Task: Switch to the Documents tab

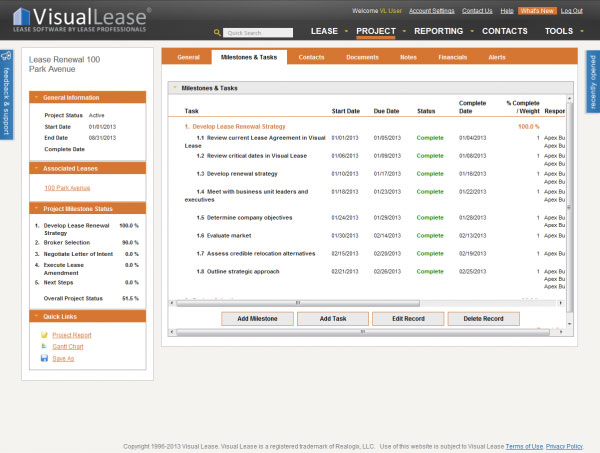Action: coord(362,57)
